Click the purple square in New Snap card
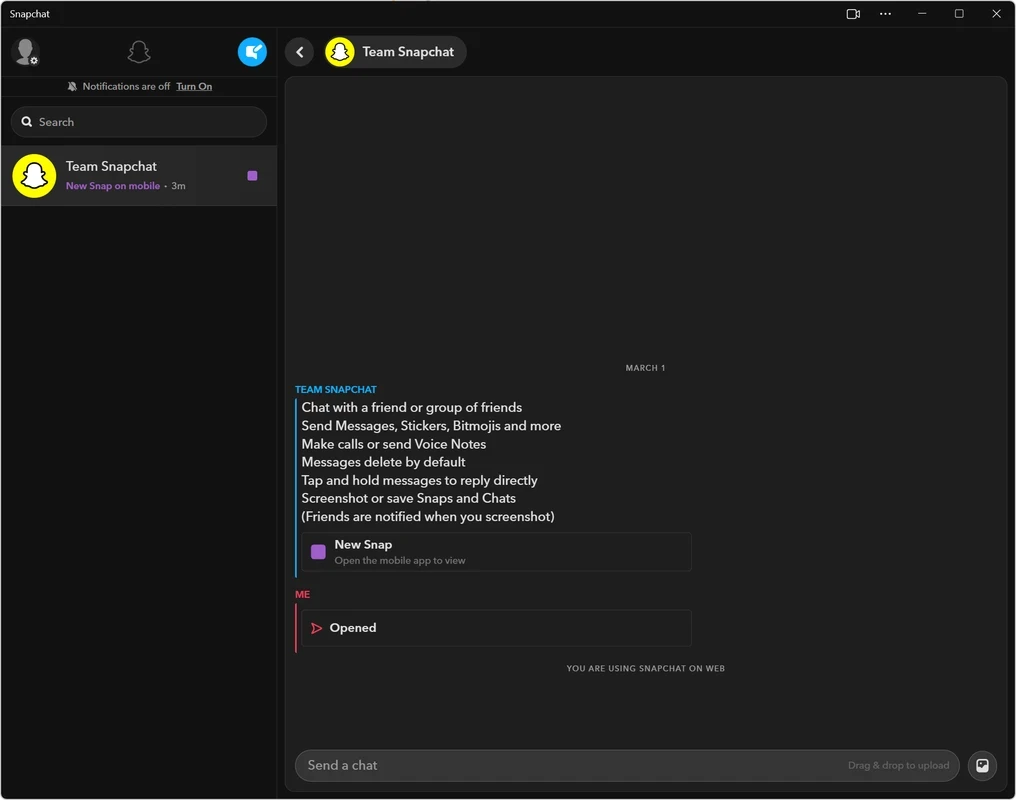 coord(318,552)
